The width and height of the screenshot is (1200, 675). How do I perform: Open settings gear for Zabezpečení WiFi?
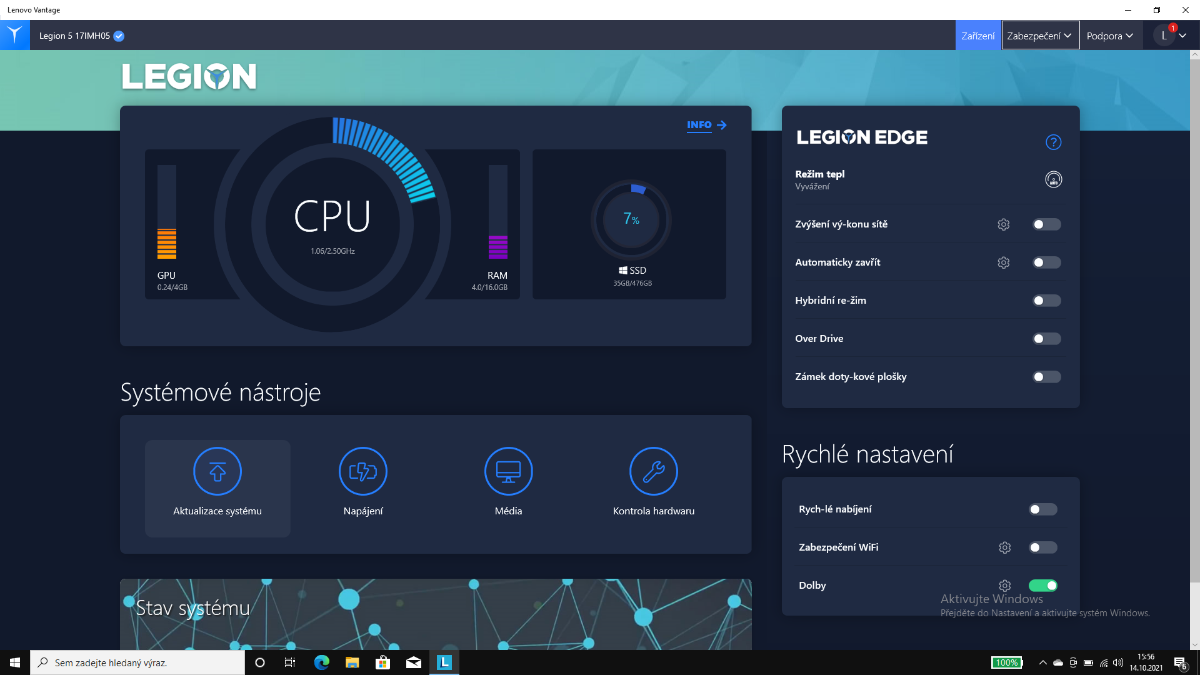(x=1005, y=548)
